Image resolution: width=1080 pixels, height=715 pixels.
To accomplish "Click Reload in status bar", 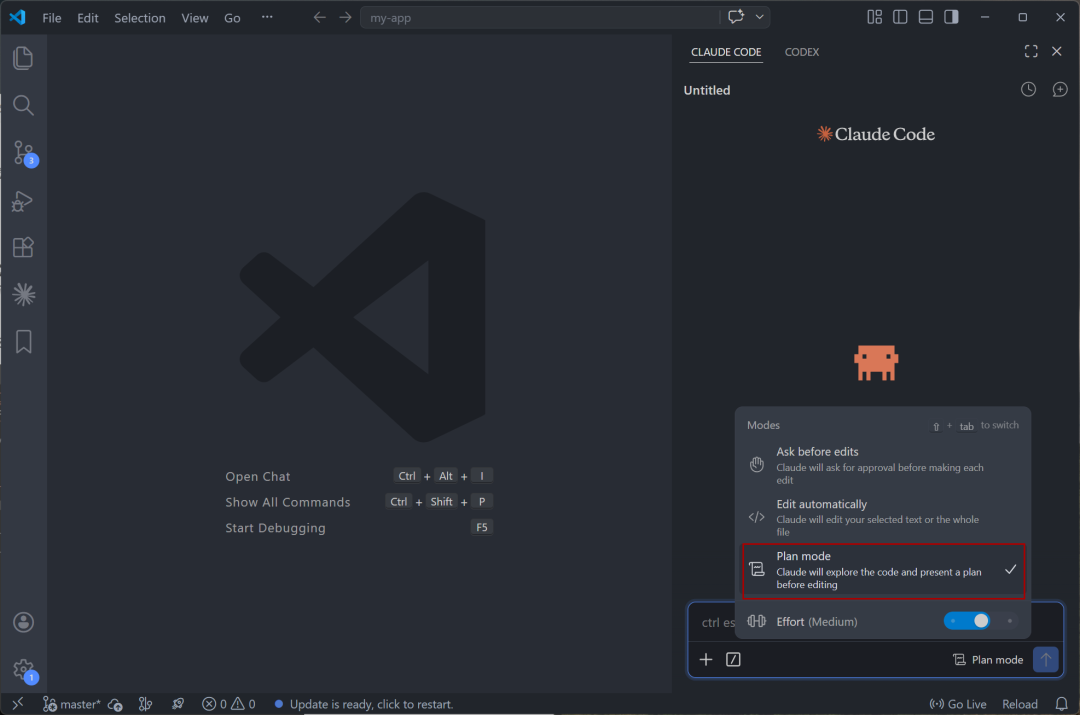I will pyautogui.click(x=1019, y=704).
